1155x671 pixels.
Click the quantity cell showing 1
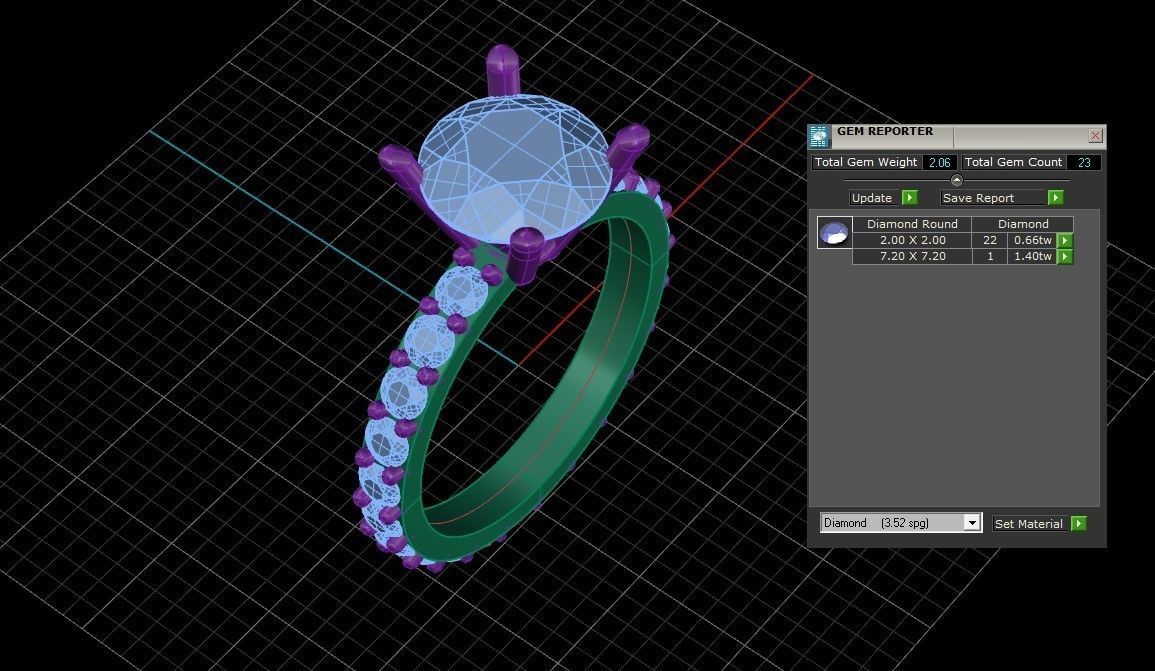989,256
